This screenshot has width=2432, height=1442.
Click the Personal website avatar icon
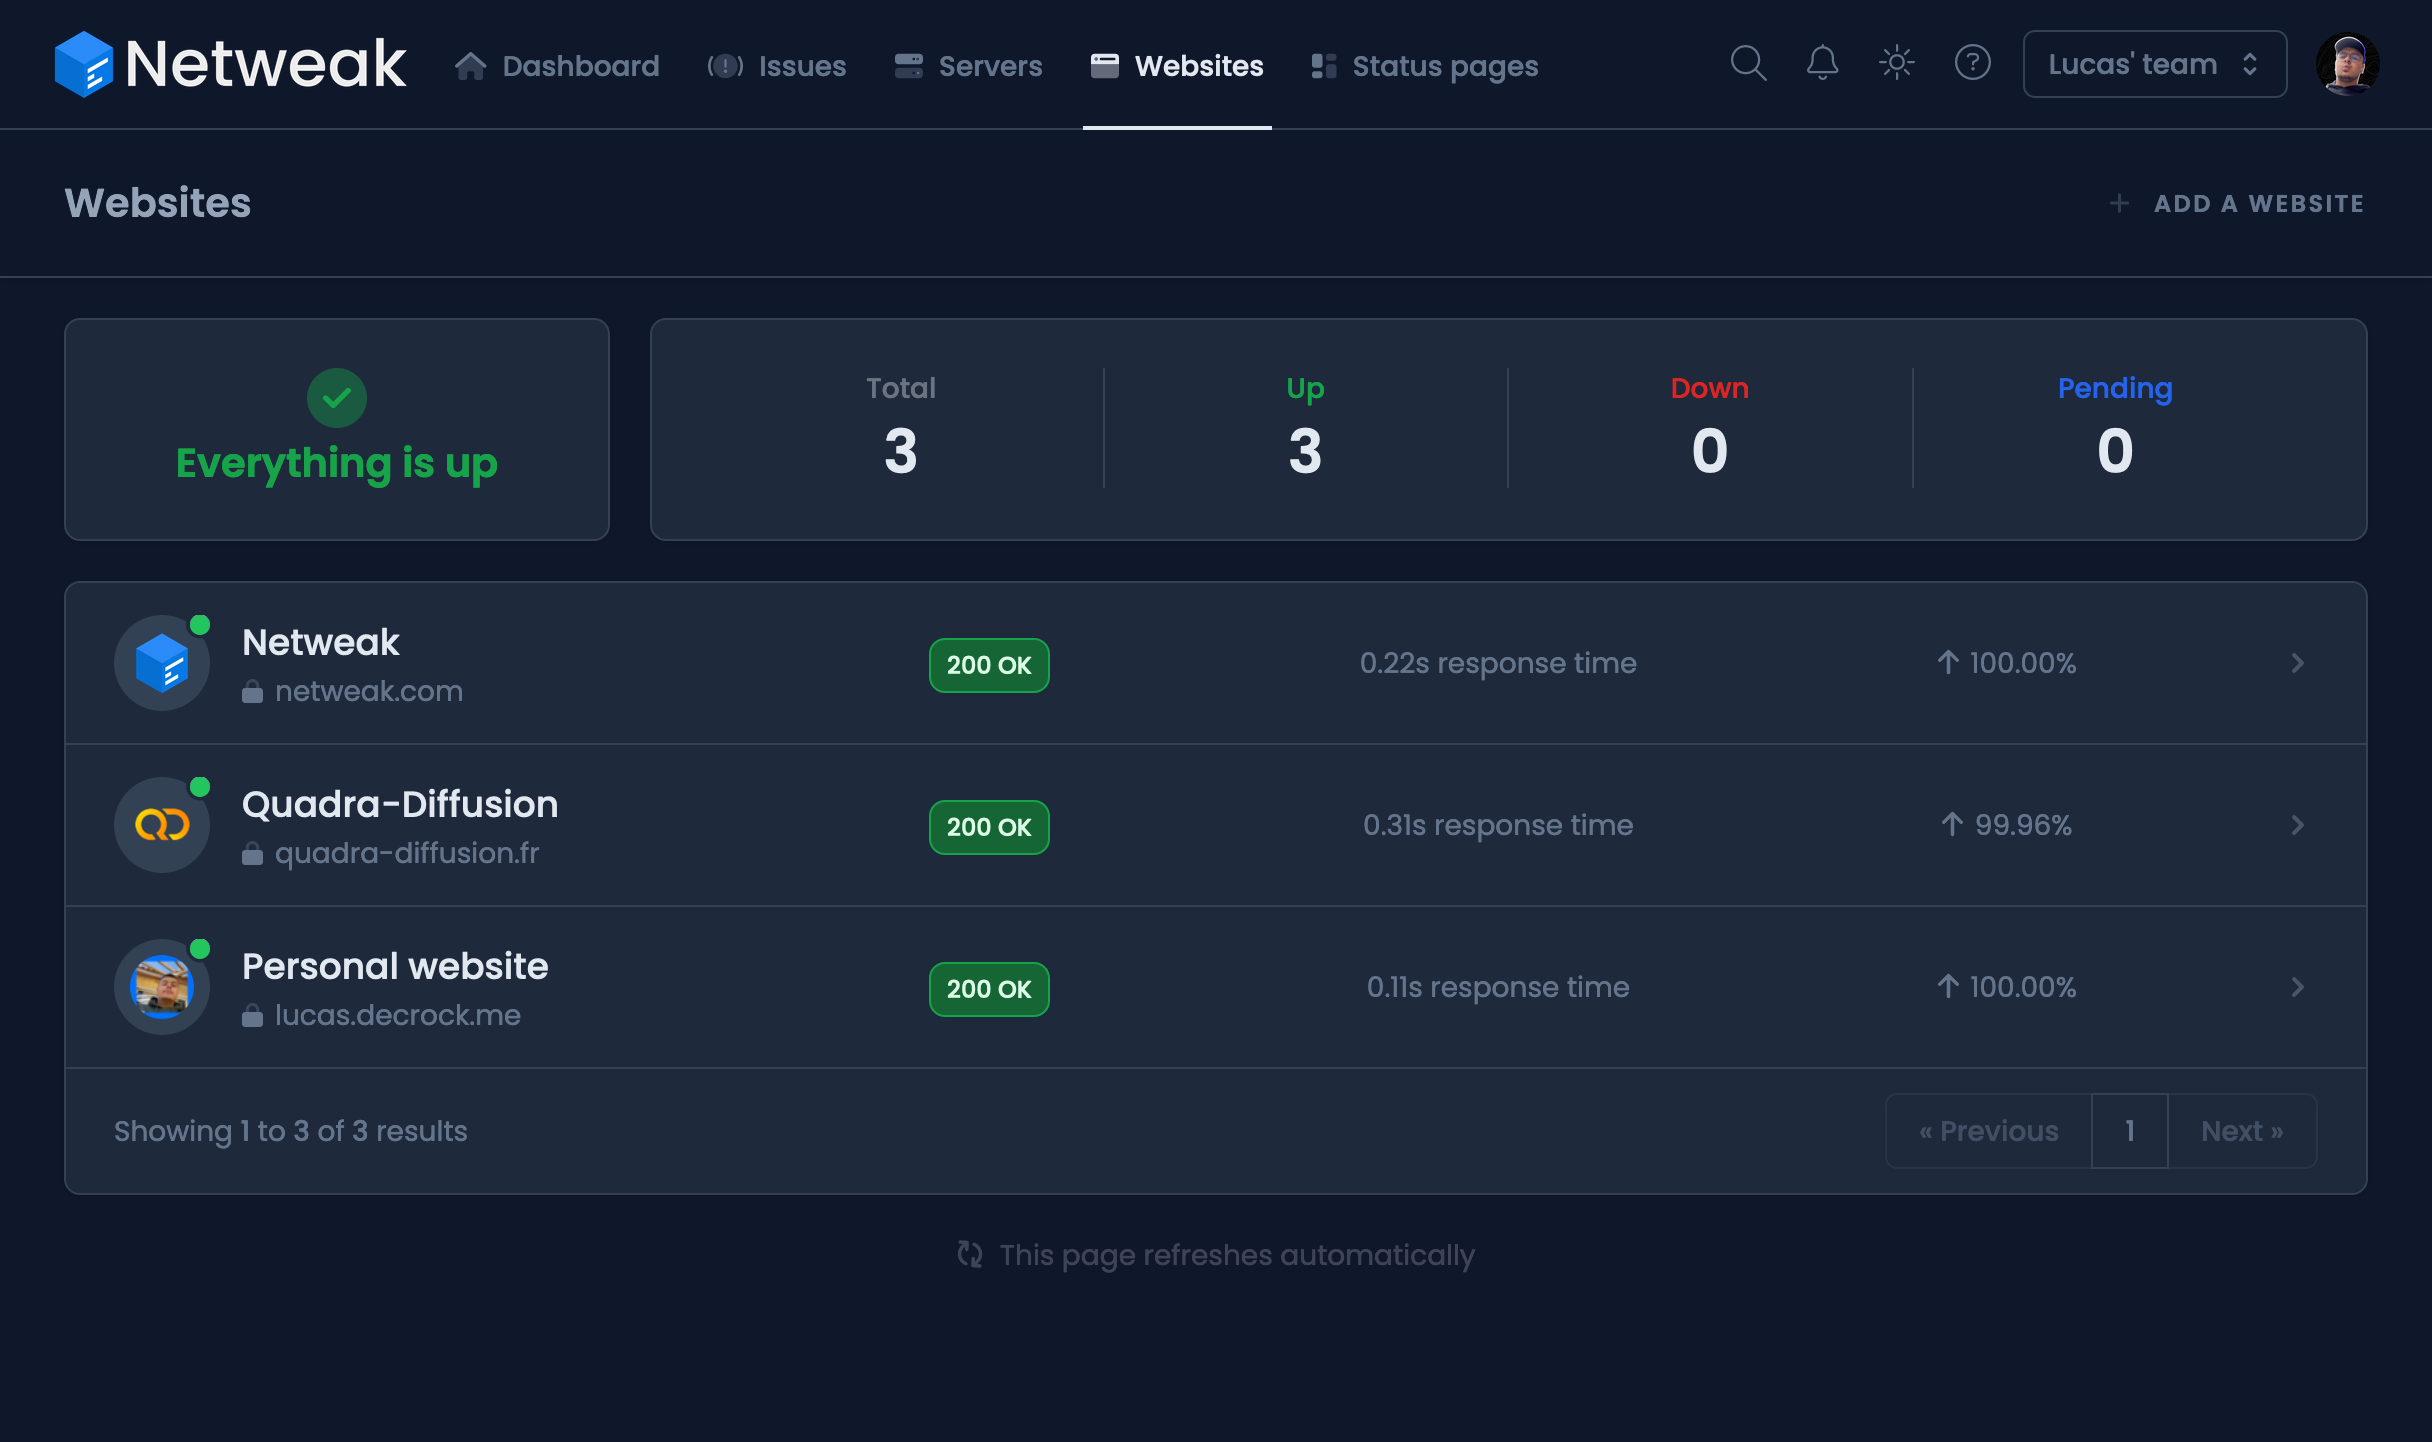coord(161,986)
